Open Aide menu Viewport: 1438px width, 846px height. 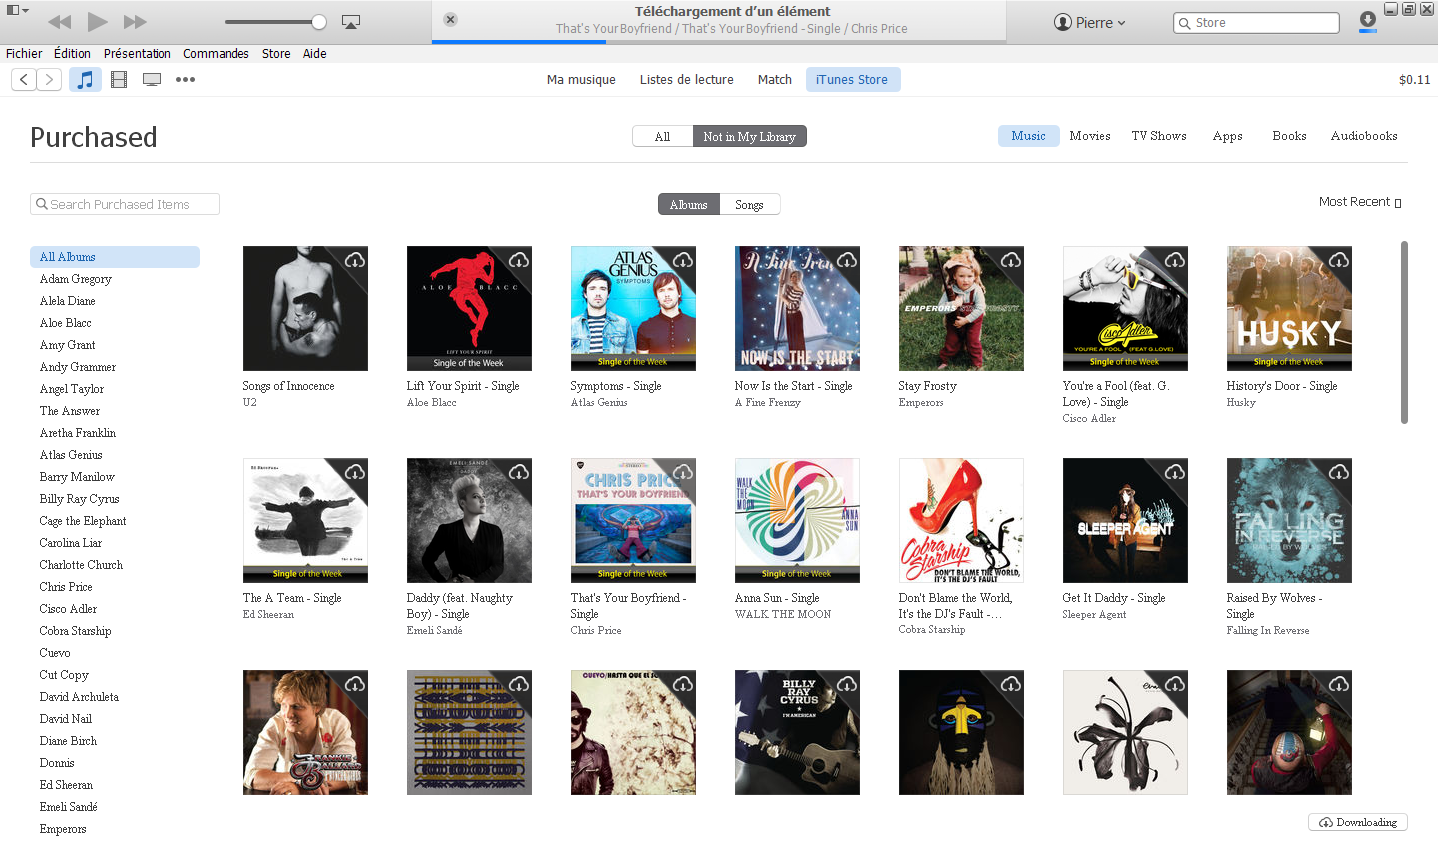(x=315, y=54)
